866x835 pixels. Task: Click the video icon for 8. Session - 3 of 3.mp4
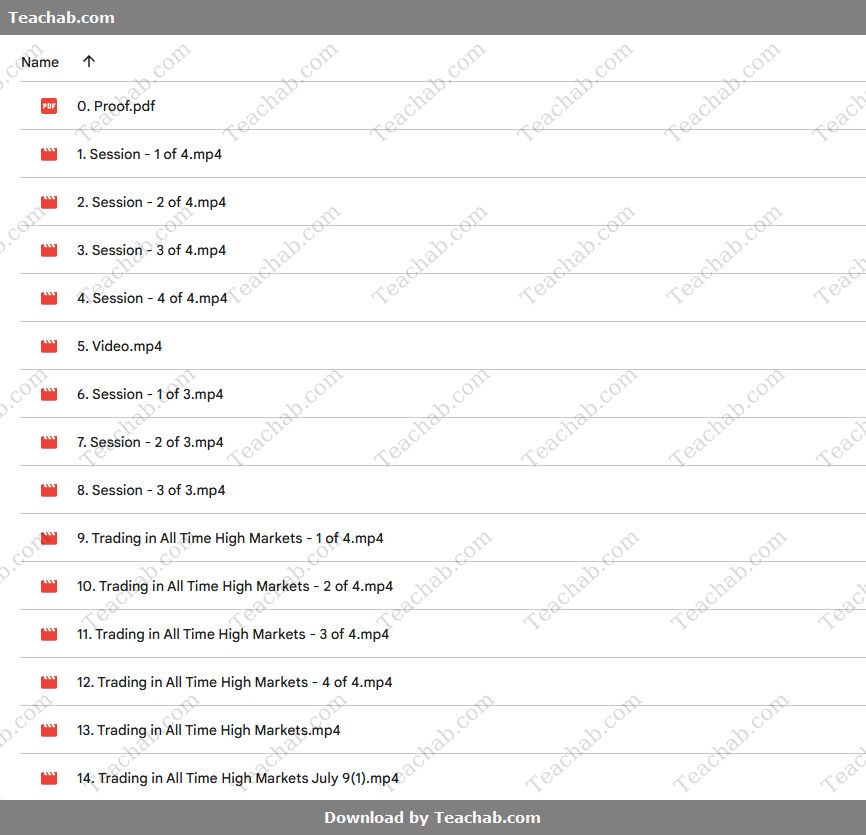[x=49, y=490]
